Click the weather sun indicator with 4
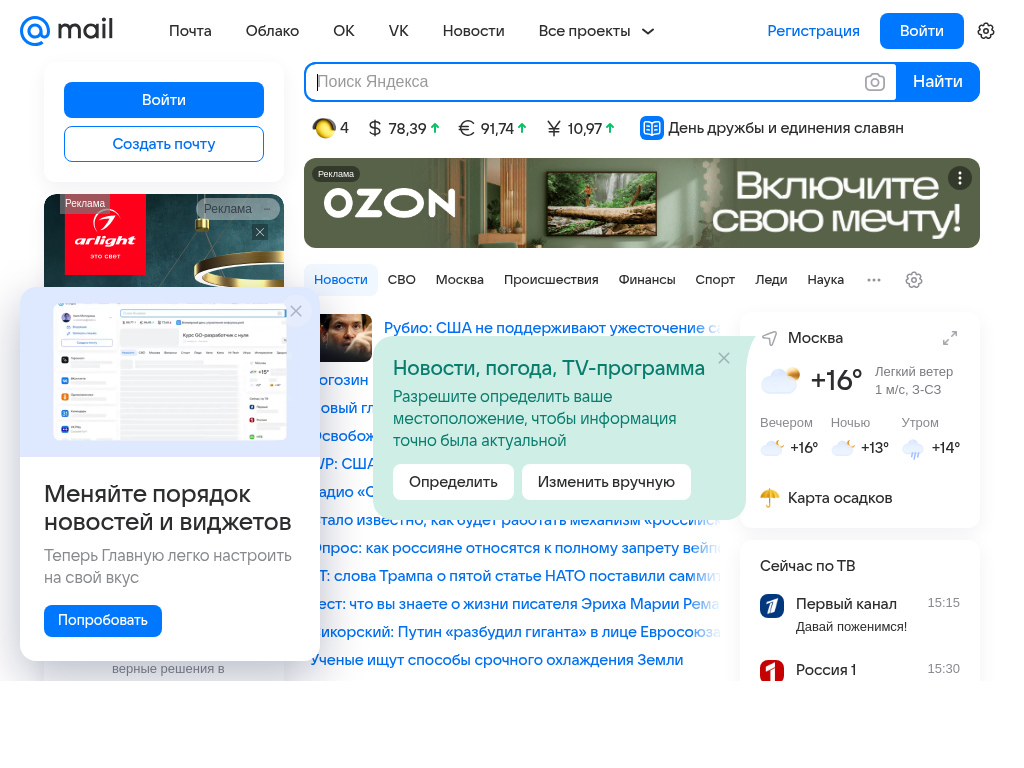This screenshot has width=1024, height=768. [330, 128]
